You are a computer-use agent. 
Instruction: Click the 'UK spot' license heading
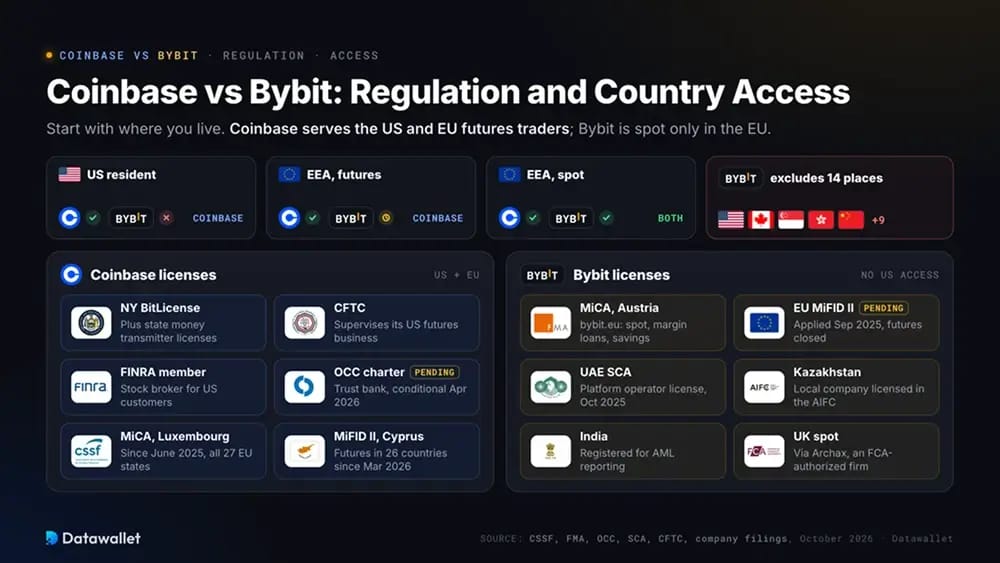coord(816,437)
